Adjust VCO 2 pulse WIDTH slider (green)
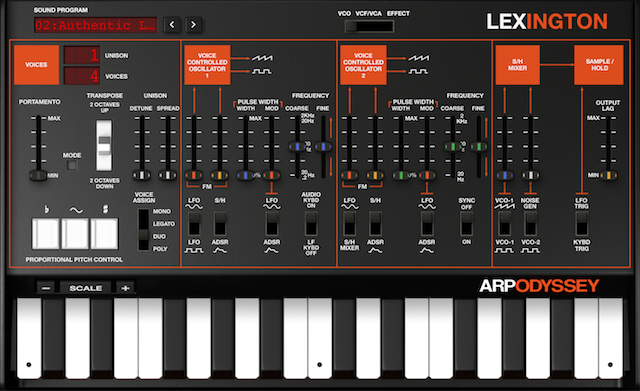 tap(401, 176)
